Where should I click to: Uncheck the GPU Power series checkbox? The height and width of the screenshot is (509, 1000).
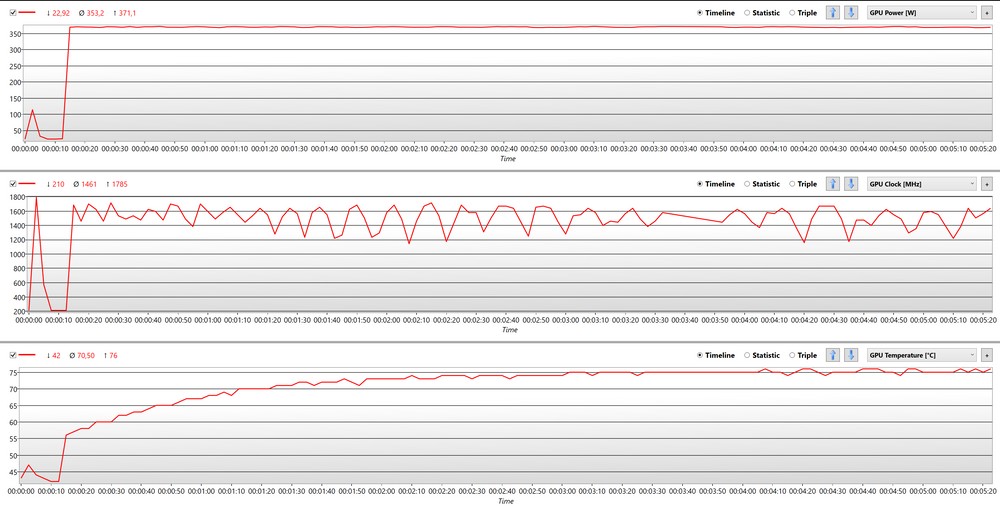(x=12, y=13)
